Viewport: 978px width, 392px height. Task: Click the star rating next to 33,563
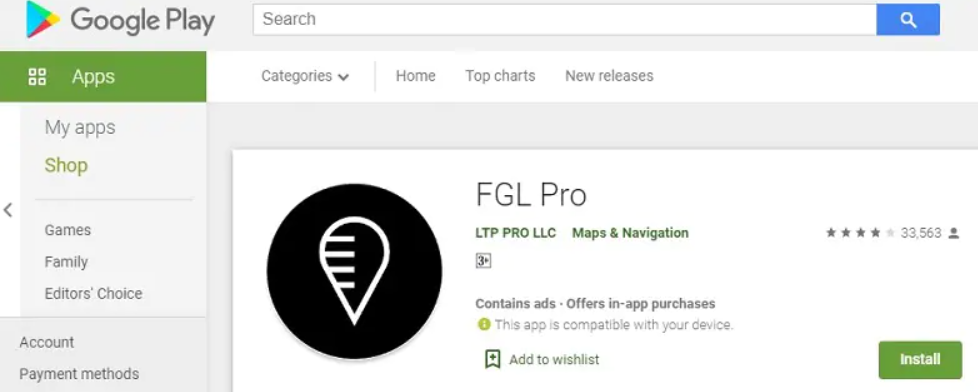pyautogui.click(x=861, y=233)
